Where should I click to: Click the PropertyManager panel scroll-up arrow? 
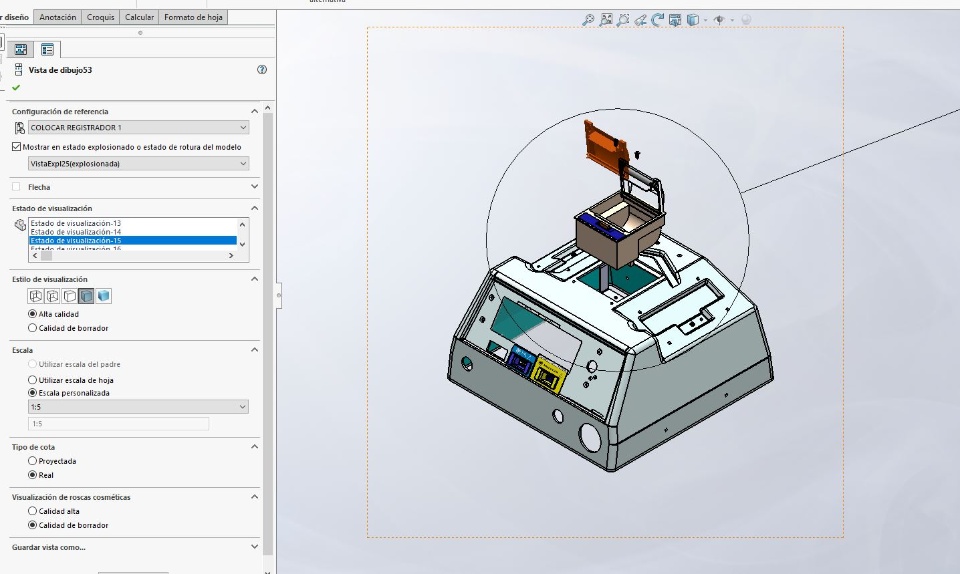[268, 108]
